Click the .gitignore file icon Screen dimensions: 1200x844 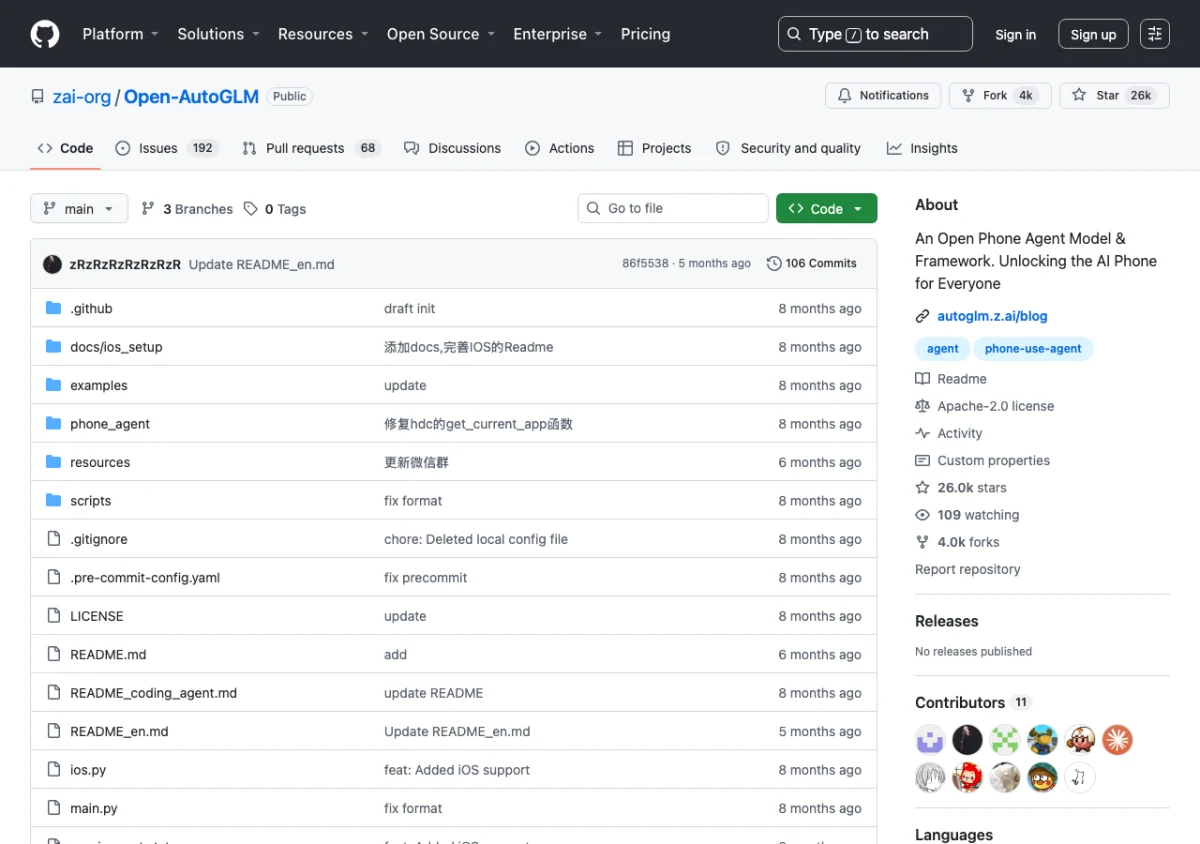[x=54, y=539]
